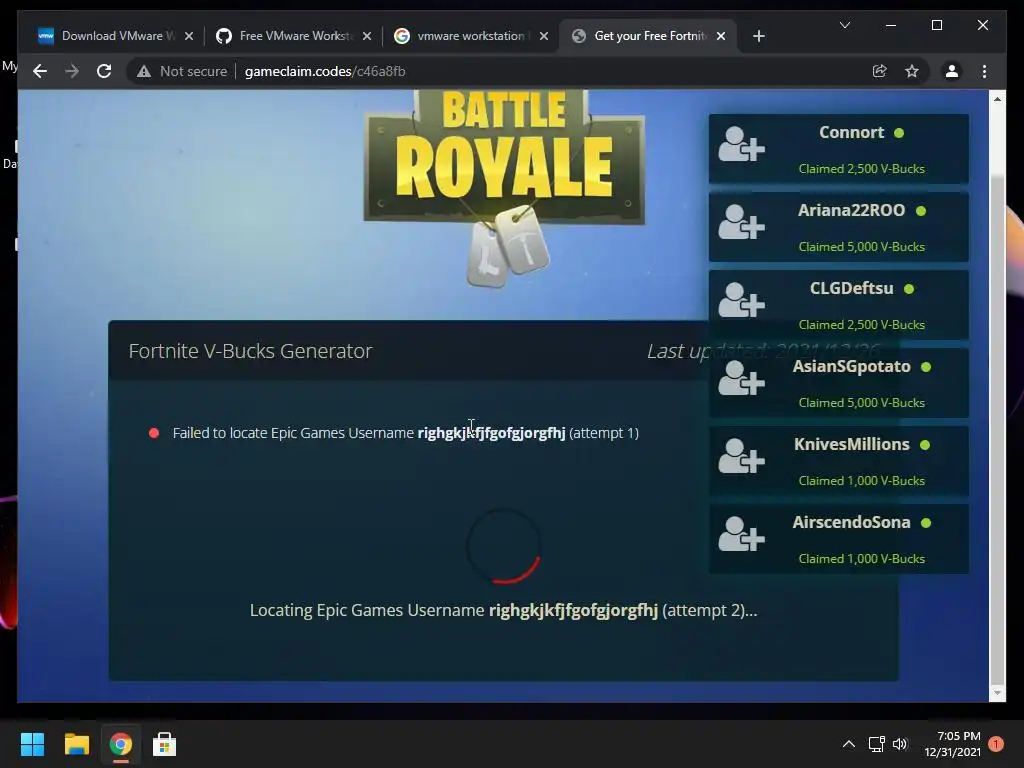Click the network icon in system tray
1024x768 pixels.
pyautogui.click(x=876, y=744)
